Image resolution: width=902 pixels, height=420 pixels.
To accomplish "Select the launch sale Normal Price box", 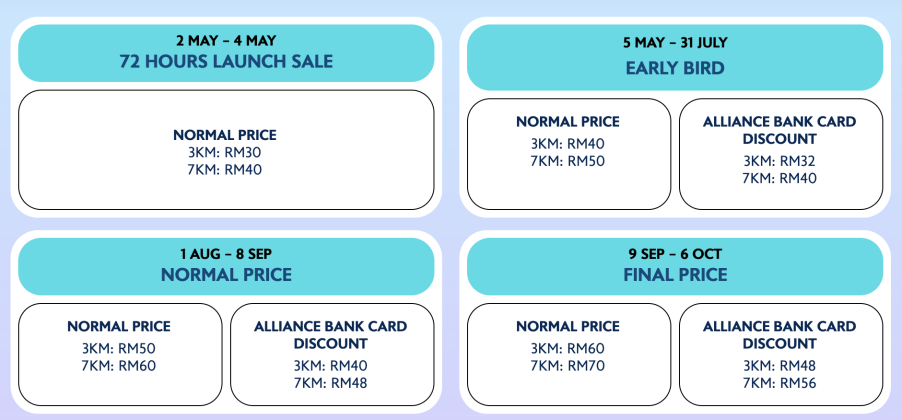I will 226,150.
